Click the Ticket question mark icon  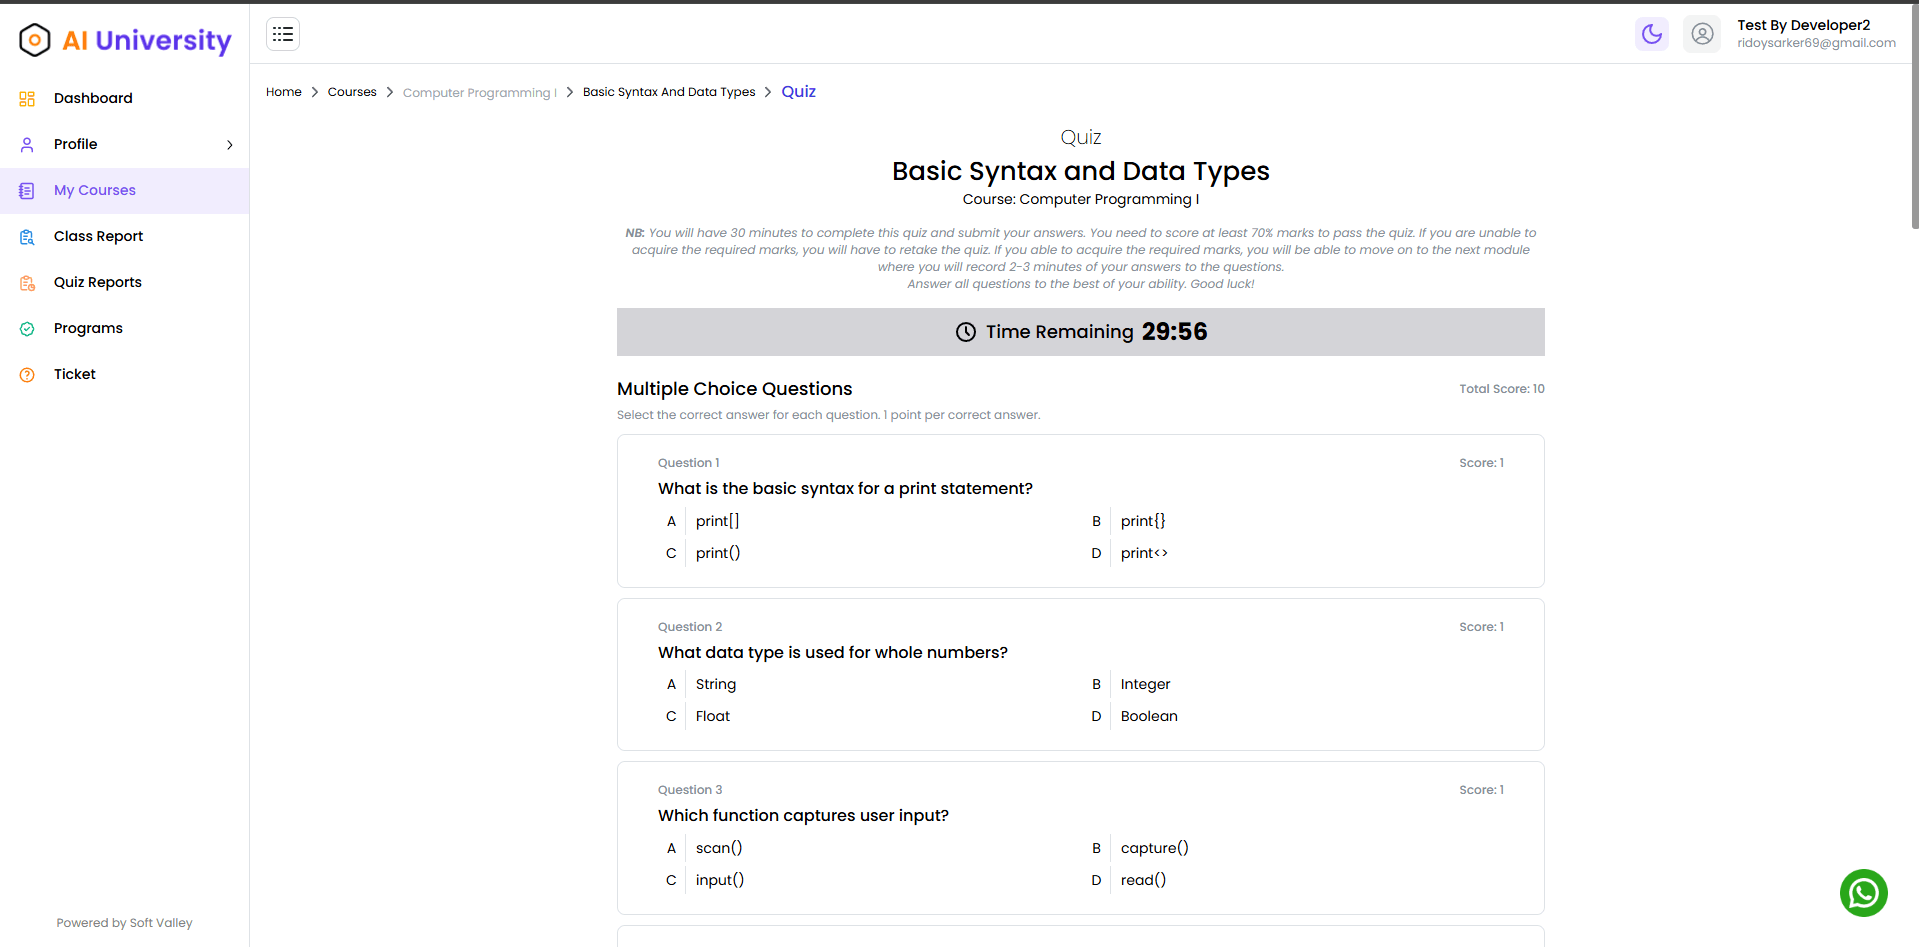tap(27, 375)
